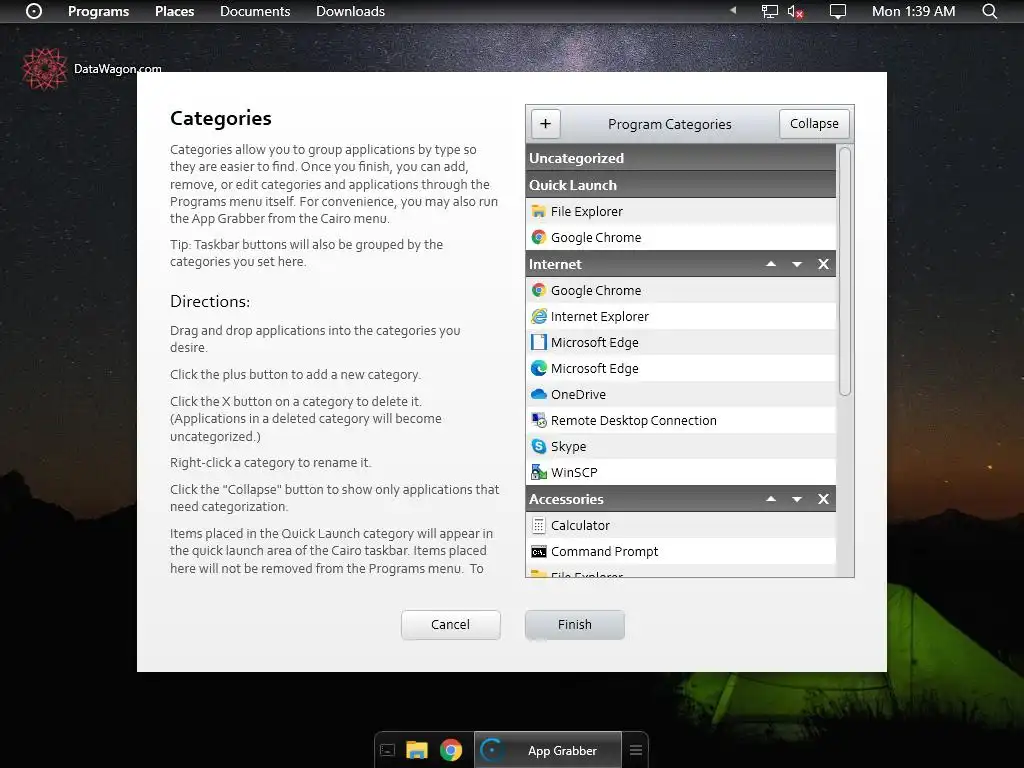
Task: Select the OneDrive cloud icon
Action: coord(539,394)
